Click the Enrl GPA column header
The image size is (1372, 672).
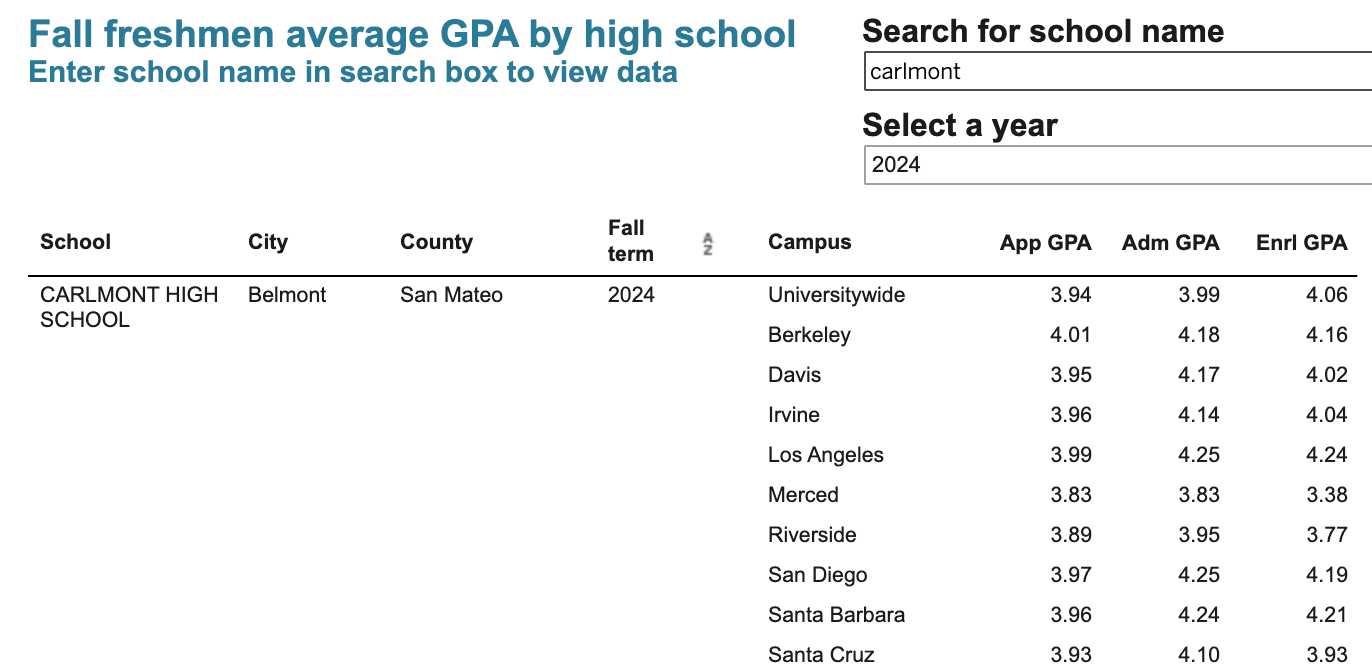[1301, 242]
